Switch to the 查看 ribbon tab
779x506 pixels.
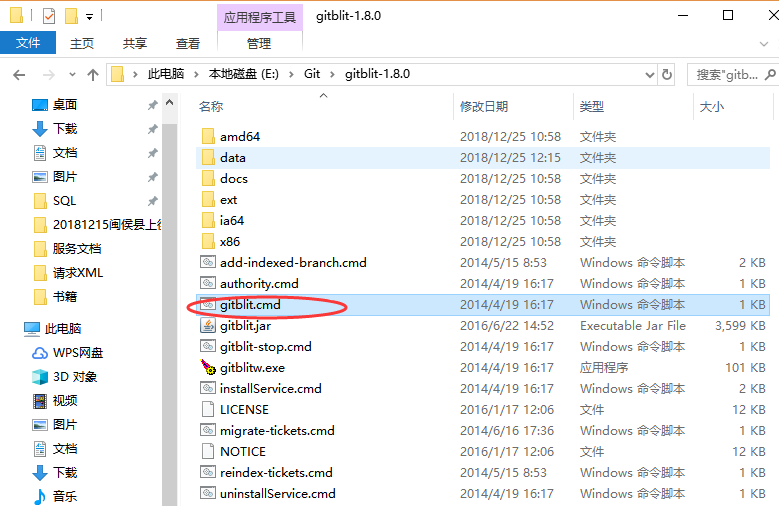pyautogui.click(x=188, y=43)
